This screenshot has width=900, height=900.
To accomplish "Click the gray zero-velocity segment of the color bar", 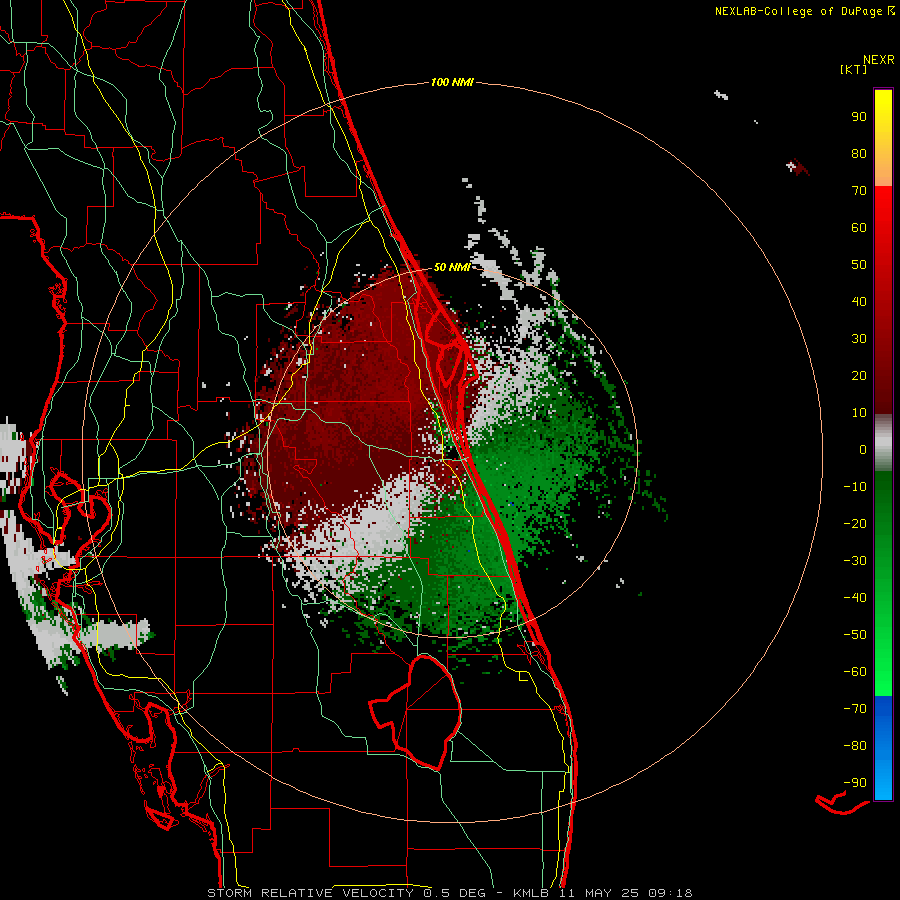I will tap(883, 443).
